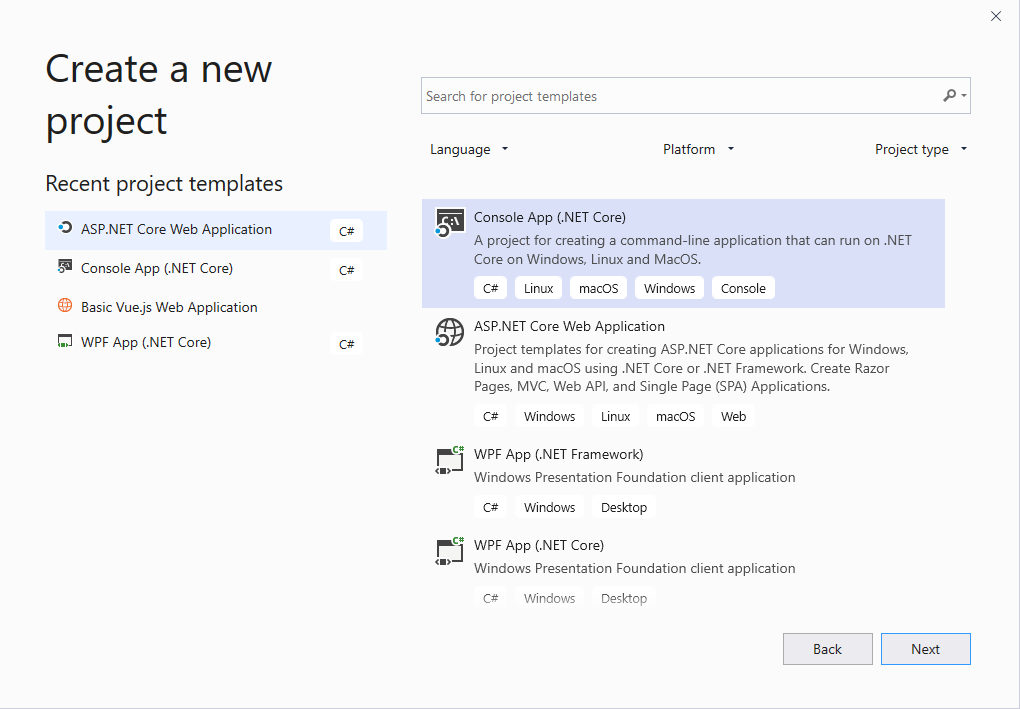1020x709 pixels.
Task: Select recent ASP.NET Core Web Application template
Action: coord(216,230)
